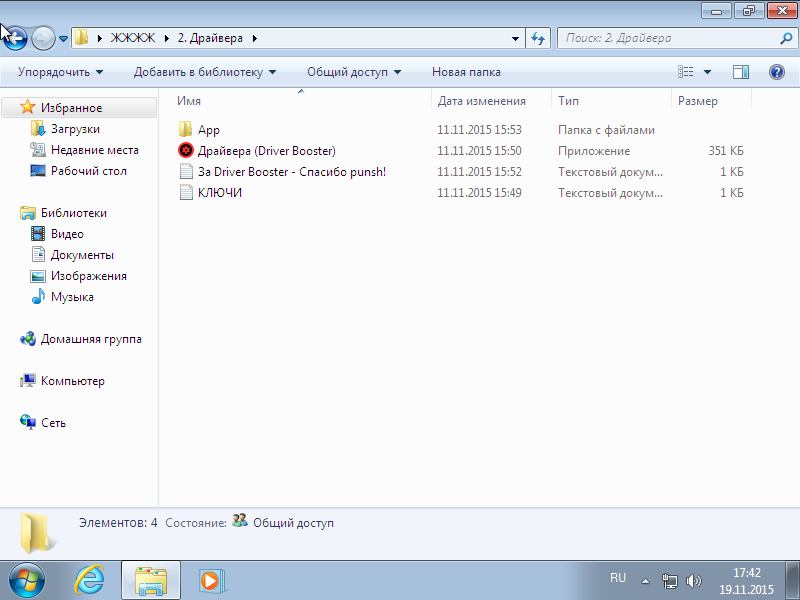The height and width of the screenshot is (600, 800).
Task: Open the Общий доступ toolbar menu
Action: click(x=354, y=72)
